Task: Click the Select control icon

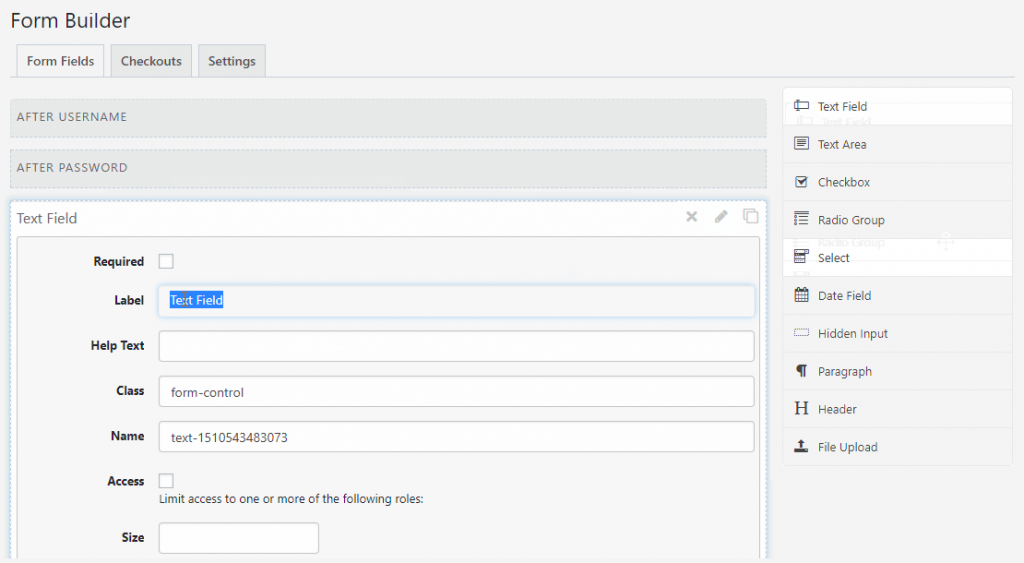Action: click(x=801, y=256)
